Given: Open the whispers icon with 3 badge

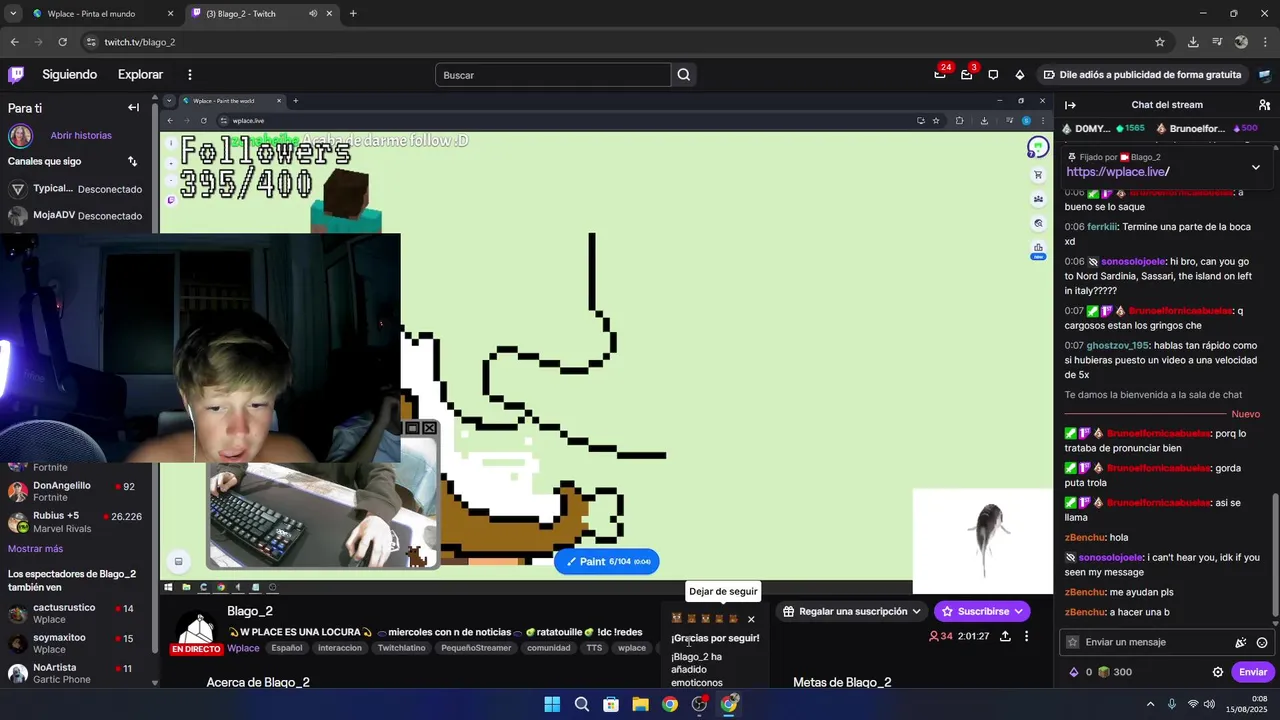Looking at the screenshot, I should [x=967, y=74].
